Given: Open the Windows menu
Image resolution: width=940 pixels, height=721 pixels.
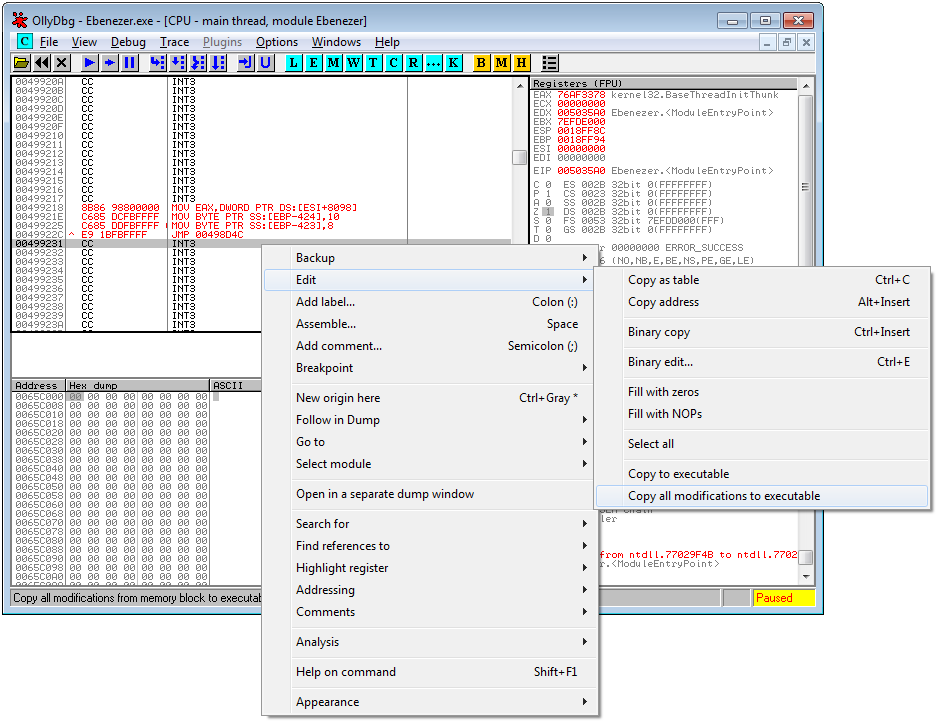Looking at the screenshot, I should click(336, 42).
